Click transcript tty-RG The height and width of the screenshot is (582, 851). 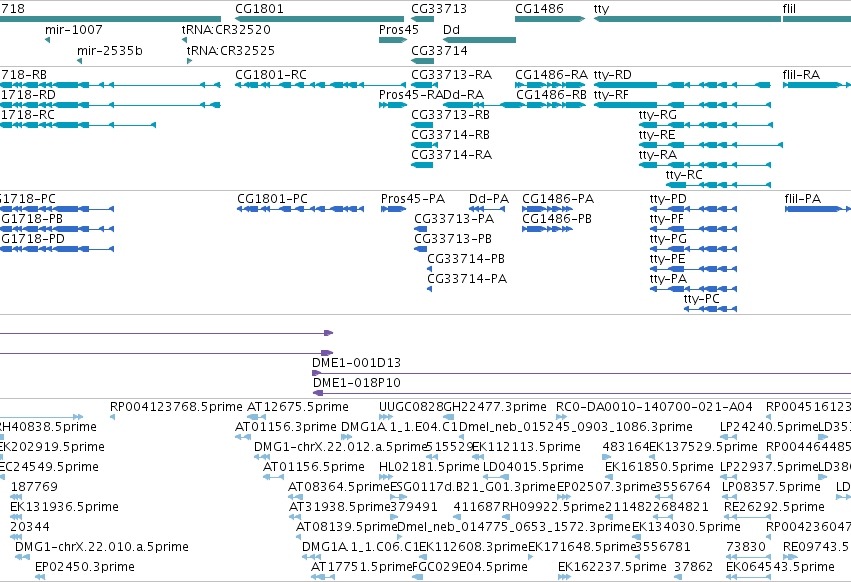coord(706,125)
